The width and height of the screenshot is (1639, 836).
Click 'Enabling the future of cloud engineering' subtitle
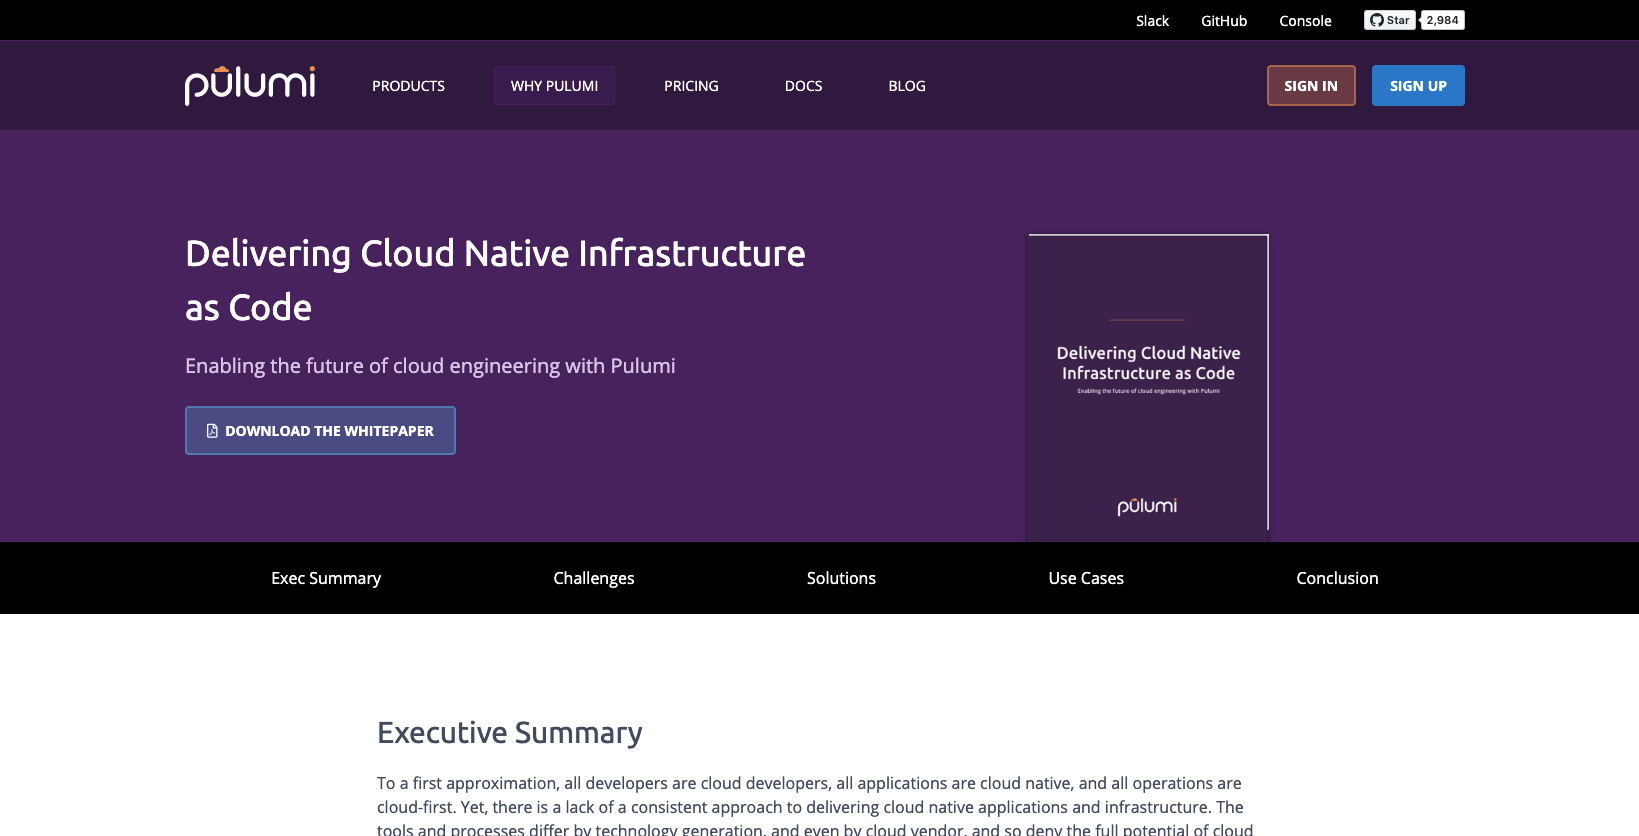tap(430, 366)
